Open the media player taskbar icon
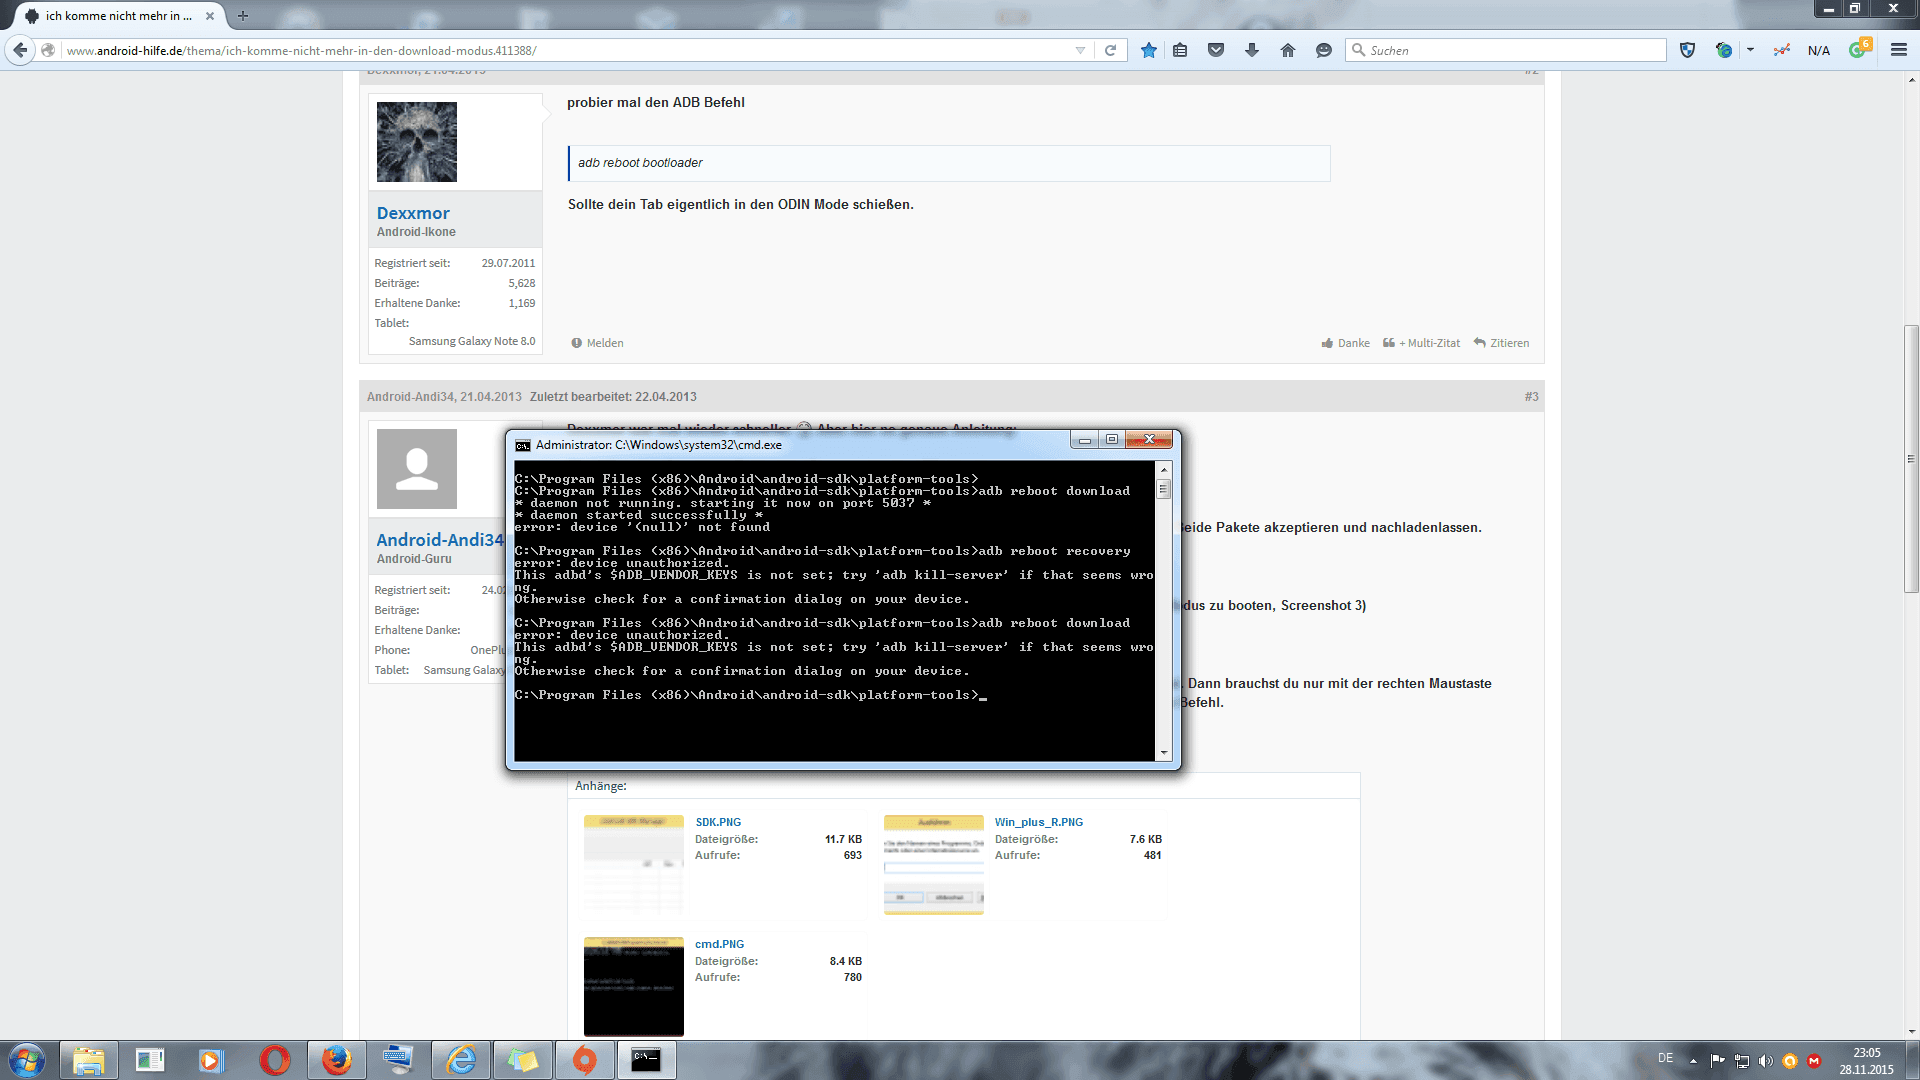Image resolution: width=1920 pixels, height=1080 pixels. pyautogui.click(x=211, y=1060)
